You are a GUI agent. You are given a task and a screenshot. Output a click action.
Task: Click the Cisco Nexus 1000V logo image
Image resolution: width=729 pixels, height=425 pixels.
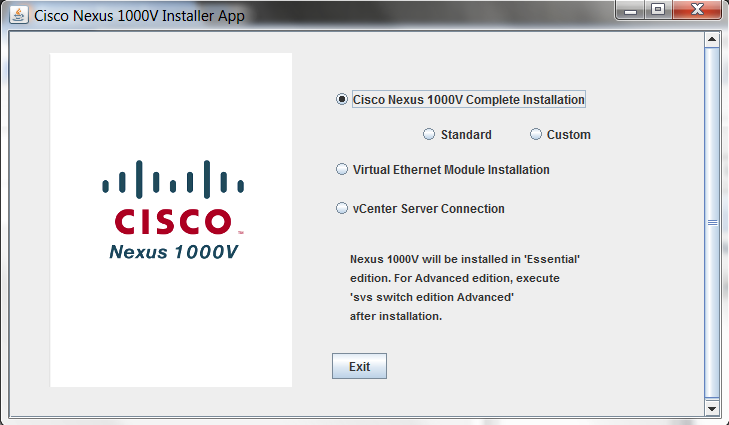click(x=171, y=219)
